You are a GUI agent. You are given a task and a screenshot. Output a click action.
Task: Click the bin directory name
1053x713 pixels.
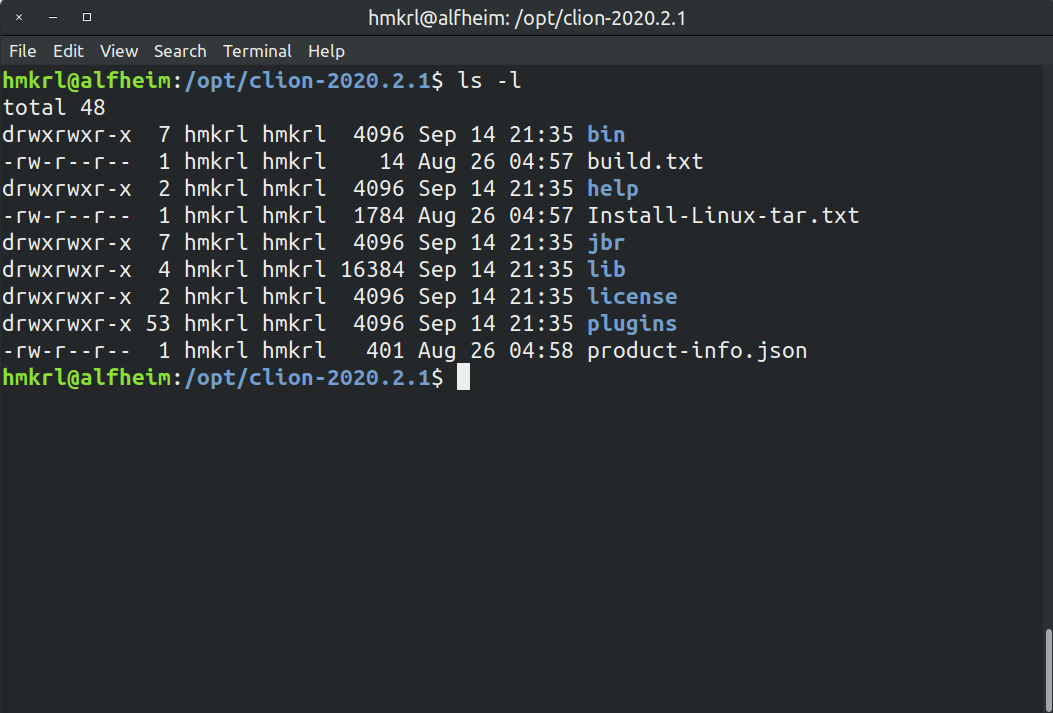[x=606, y=134]
